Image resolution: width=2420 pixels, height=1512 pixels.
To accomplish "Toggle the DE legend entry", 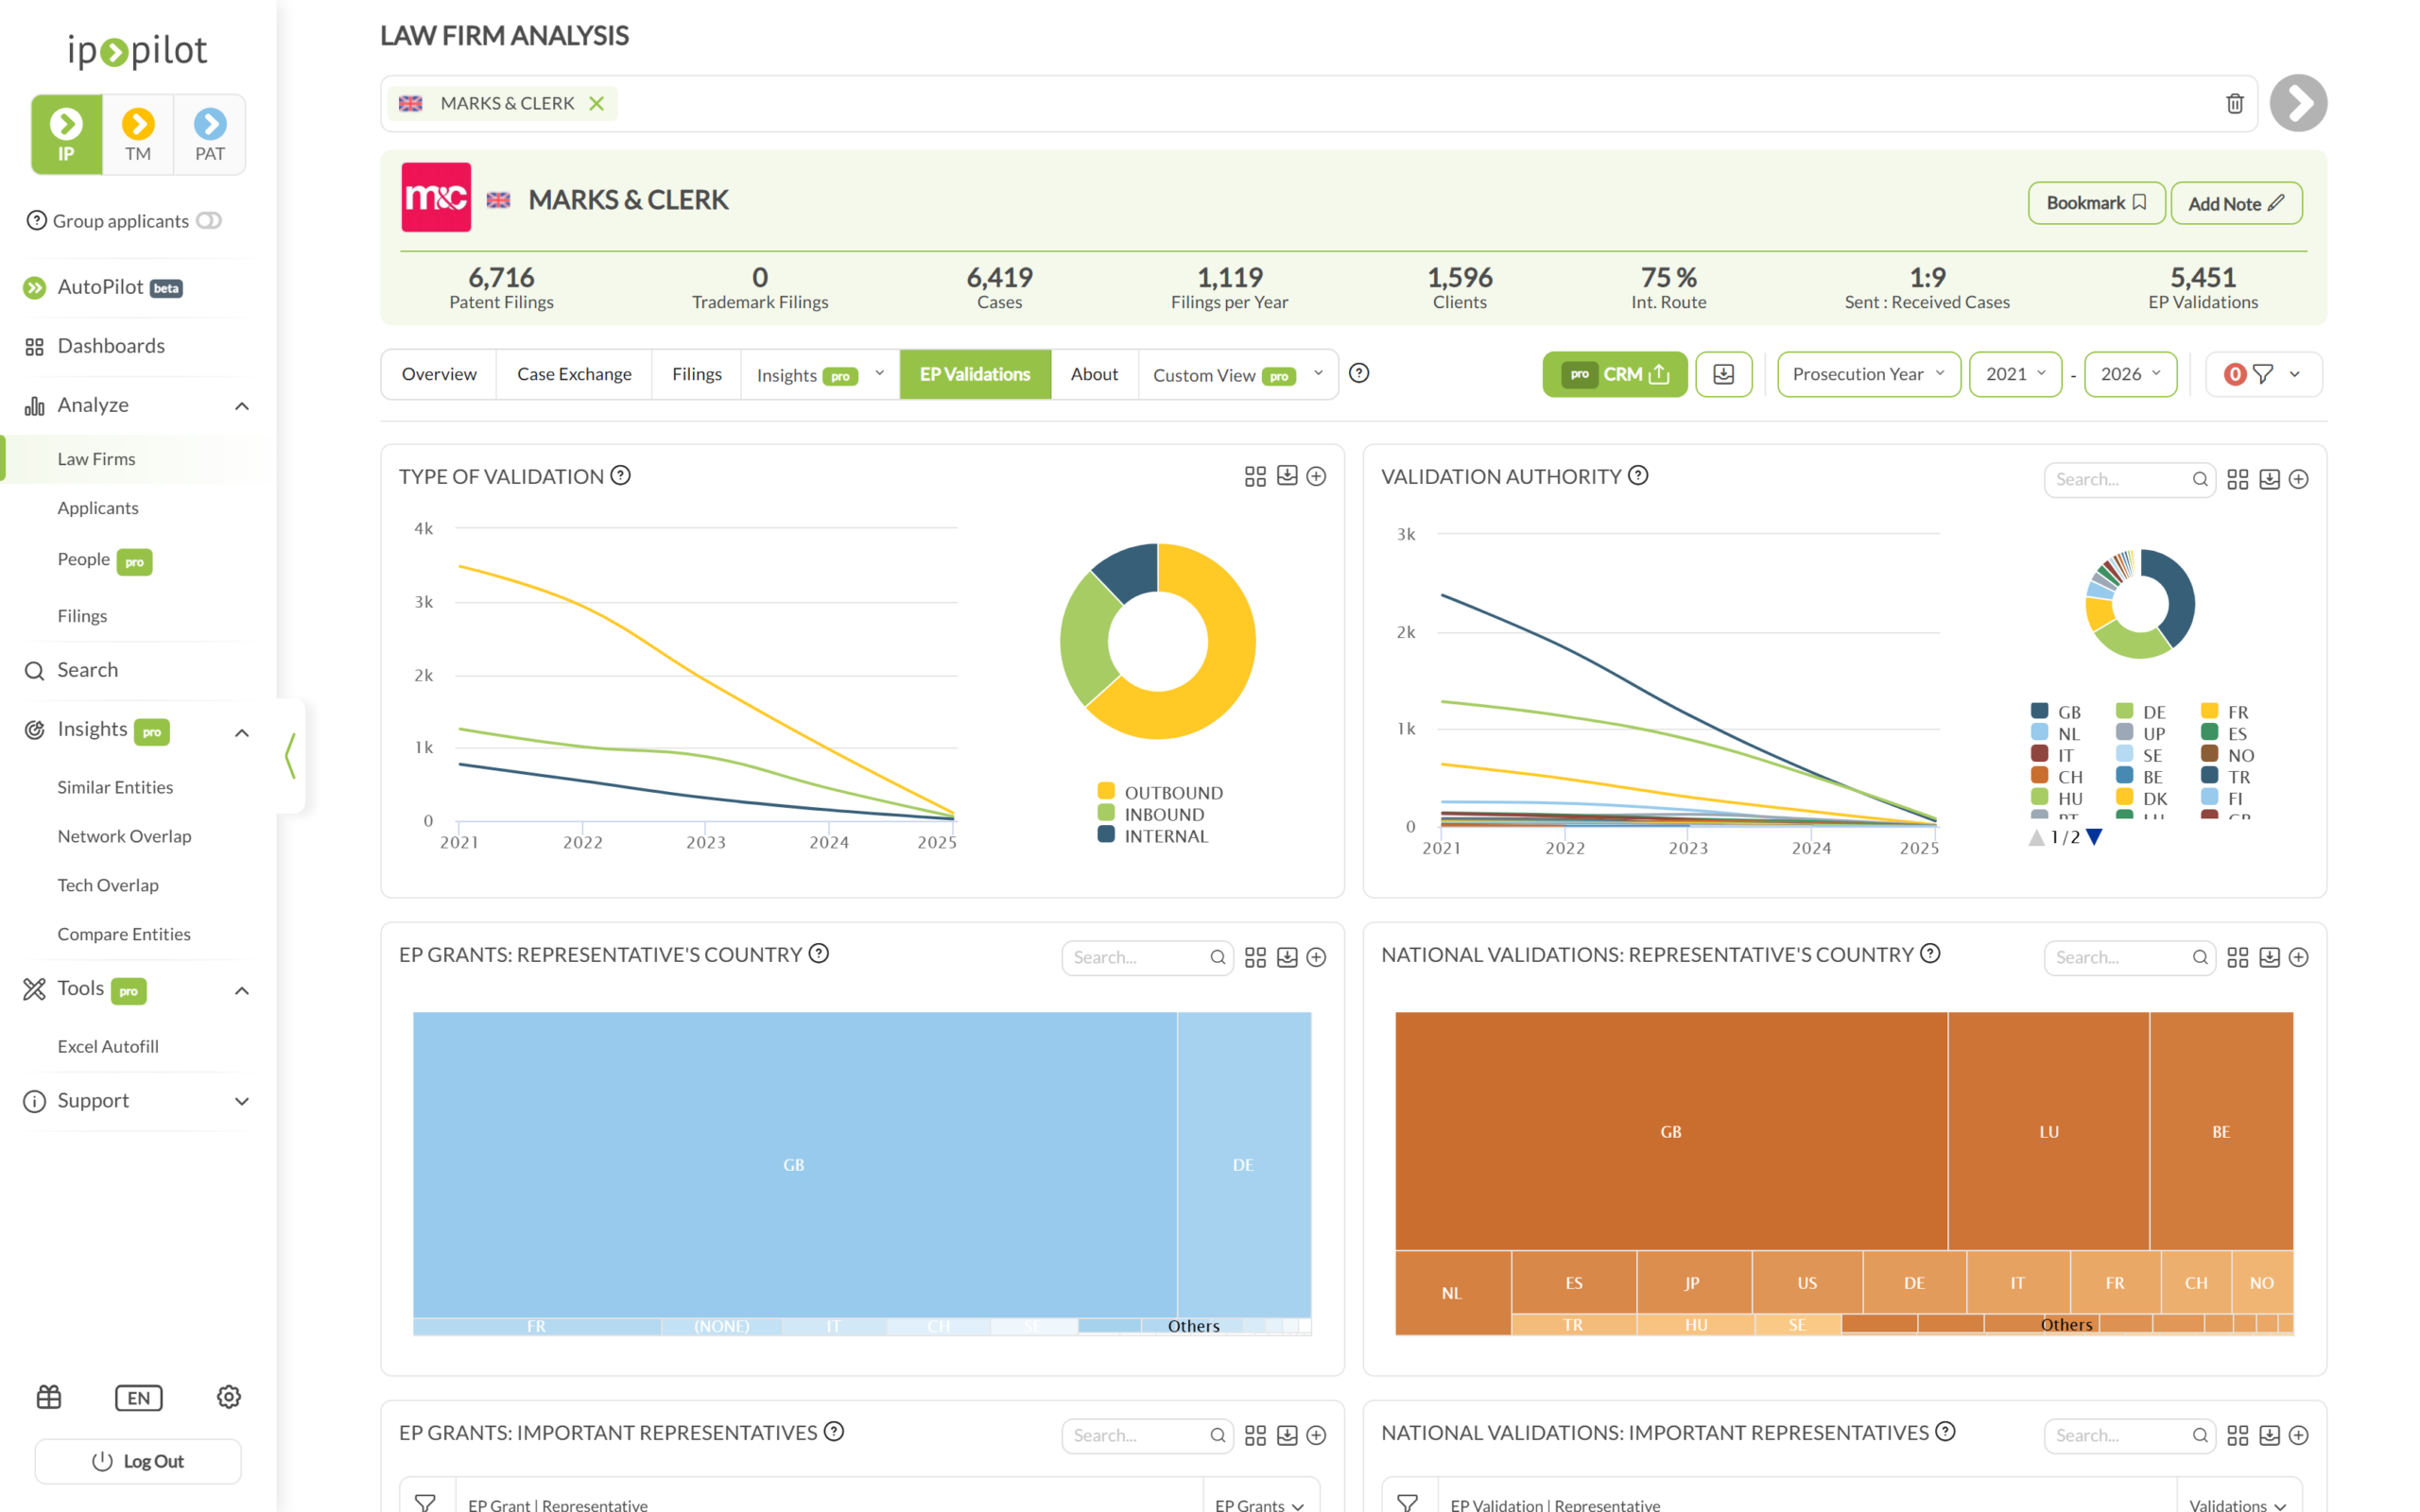I will [2140, 711].
